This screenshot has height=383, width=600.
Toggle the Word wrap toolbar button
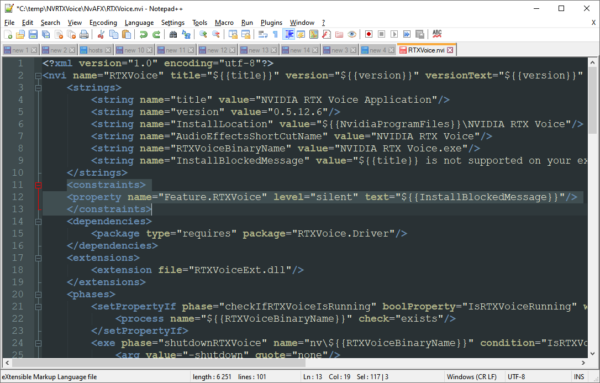262,34
